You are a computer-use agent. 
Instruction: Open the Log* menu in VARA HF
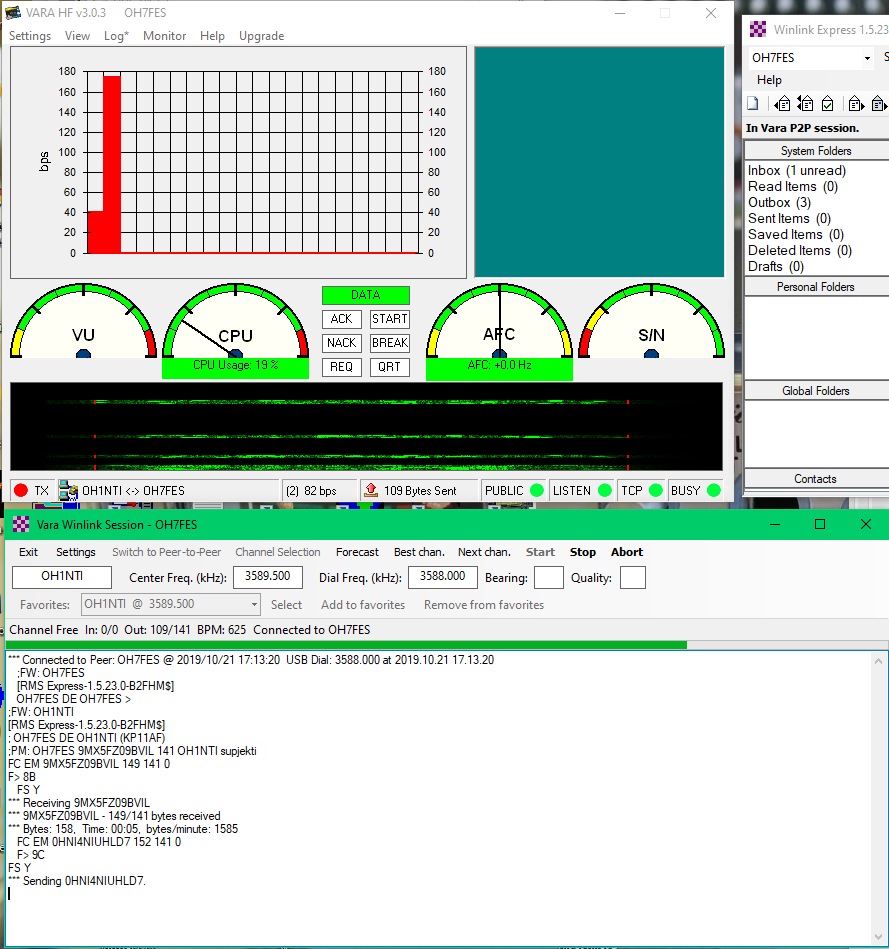(x=116, y=36)
